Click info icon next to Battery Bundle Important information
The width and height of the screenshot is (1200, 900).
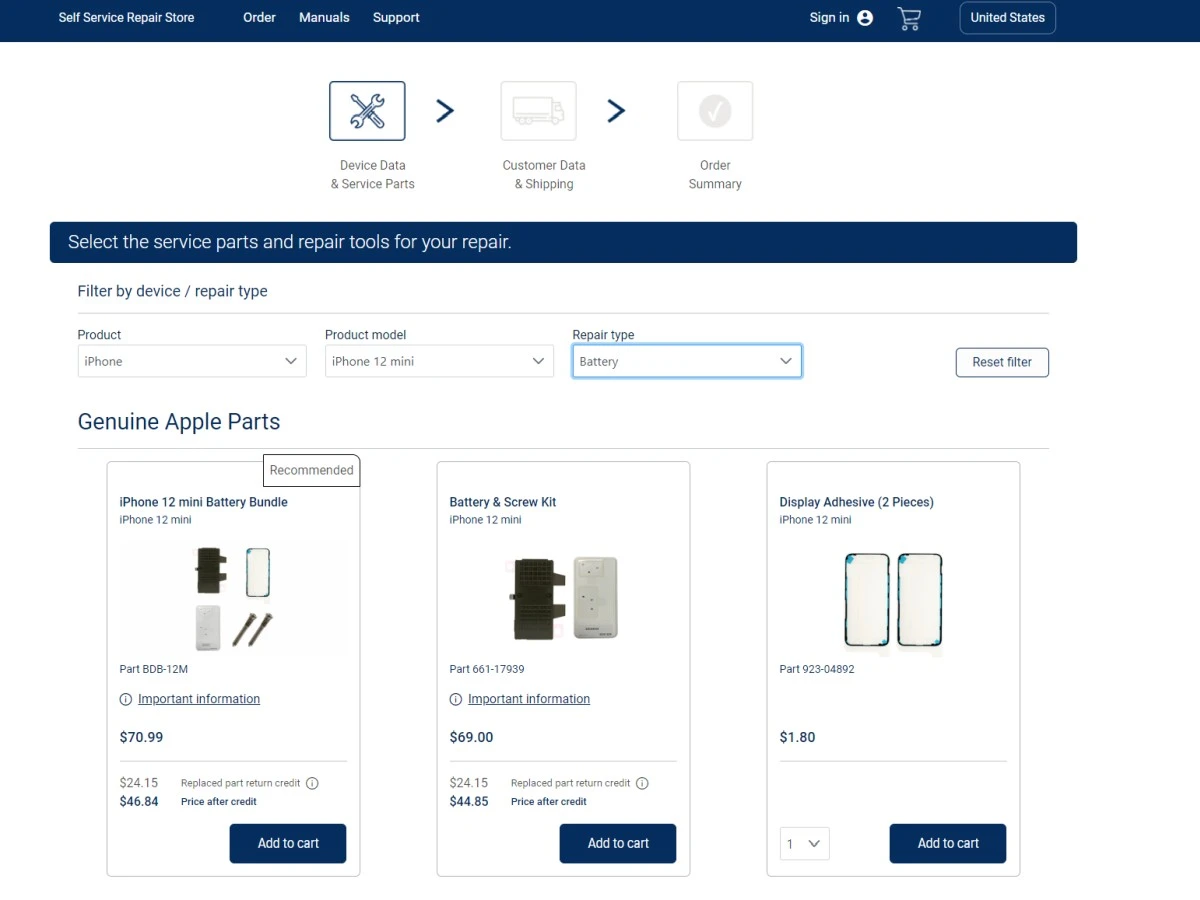(126, 700)
